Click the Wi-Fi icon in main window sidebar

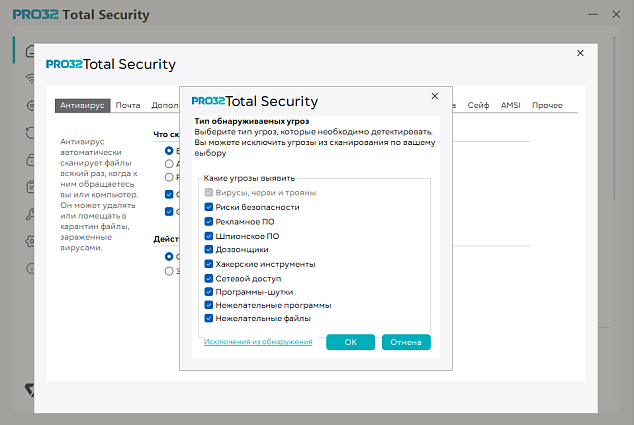[x=30, y=78]
